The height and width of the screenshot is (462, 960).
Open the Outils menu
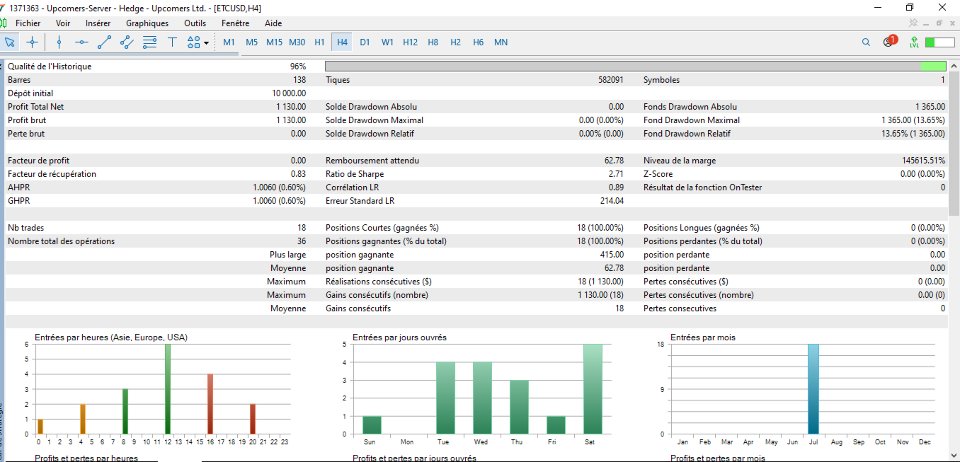(x=195, y=23)
